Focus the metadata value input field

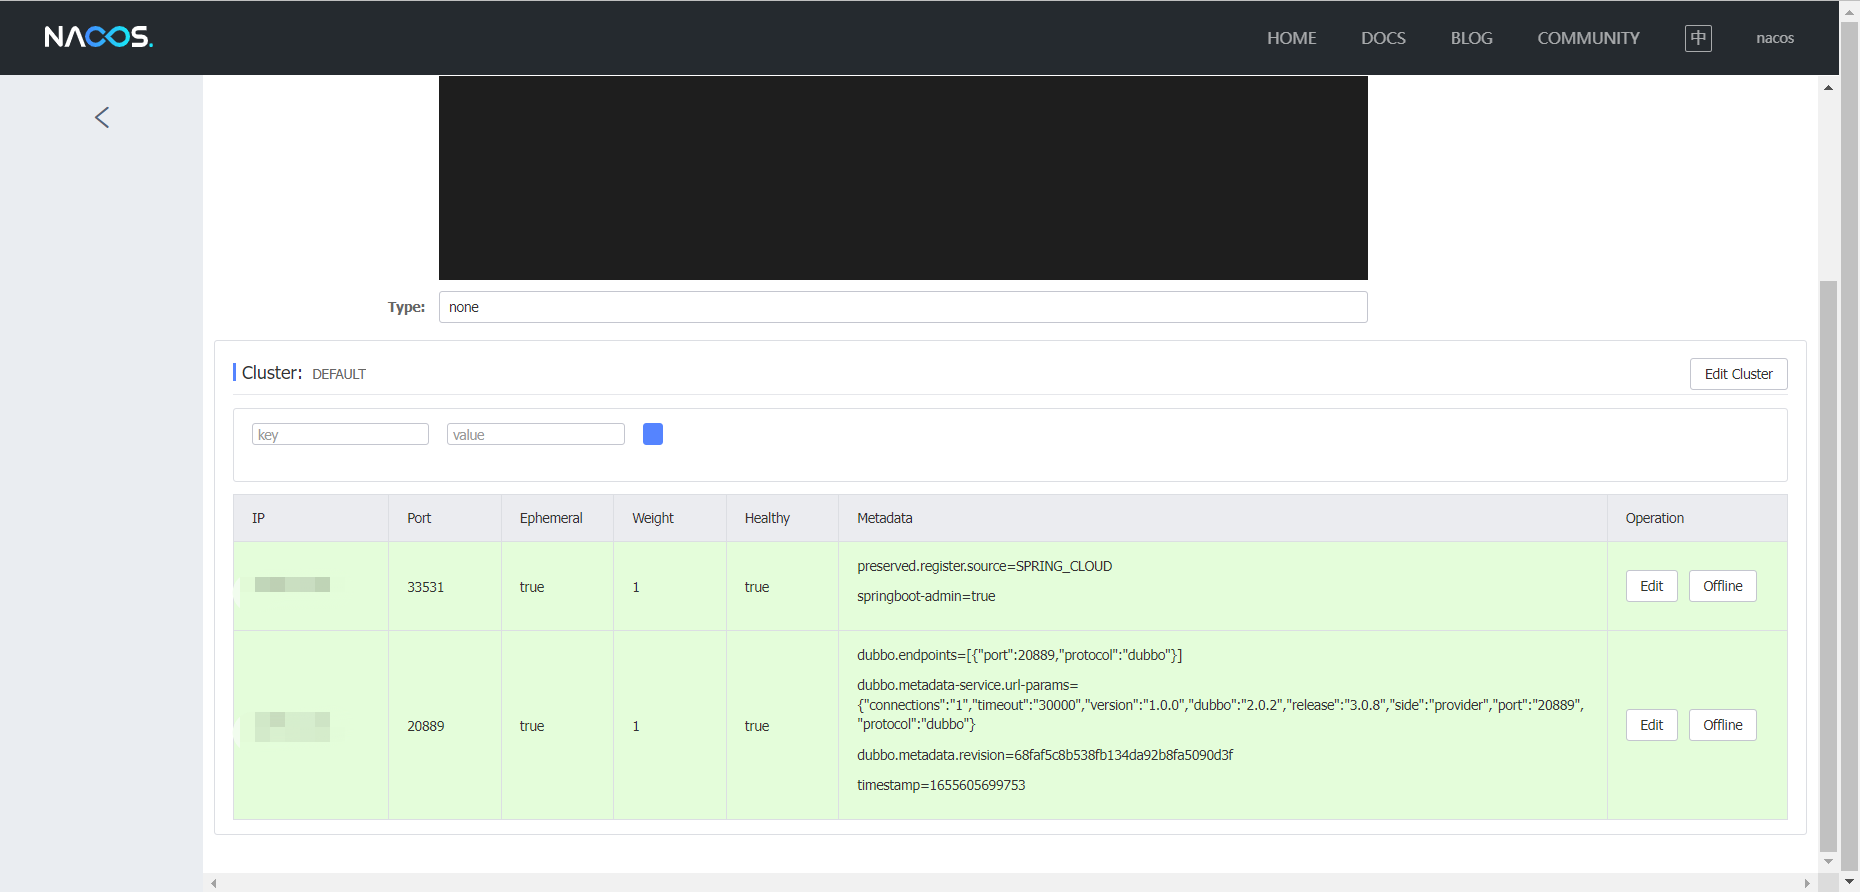(535, 434)
